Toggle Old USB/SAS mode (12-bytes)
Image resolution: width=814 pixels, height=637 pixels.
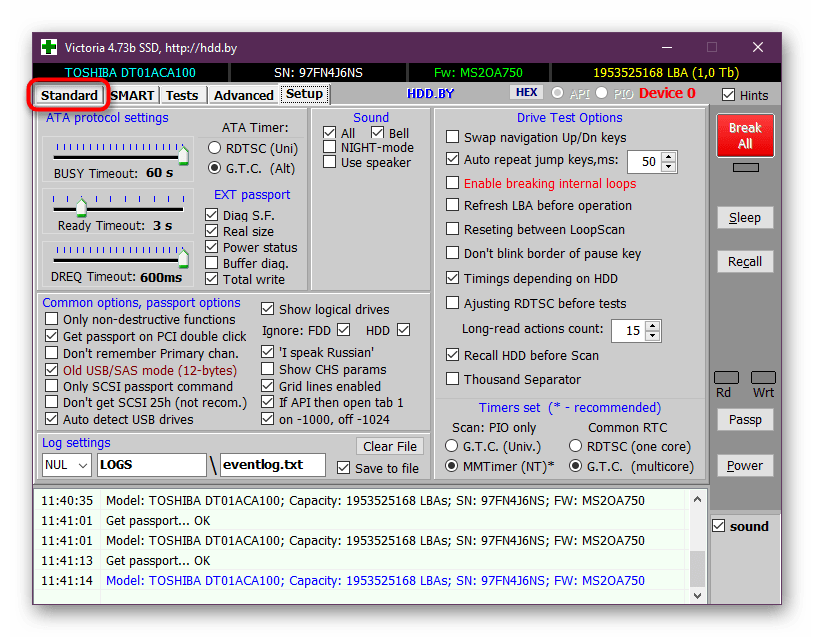coord(51,370)
